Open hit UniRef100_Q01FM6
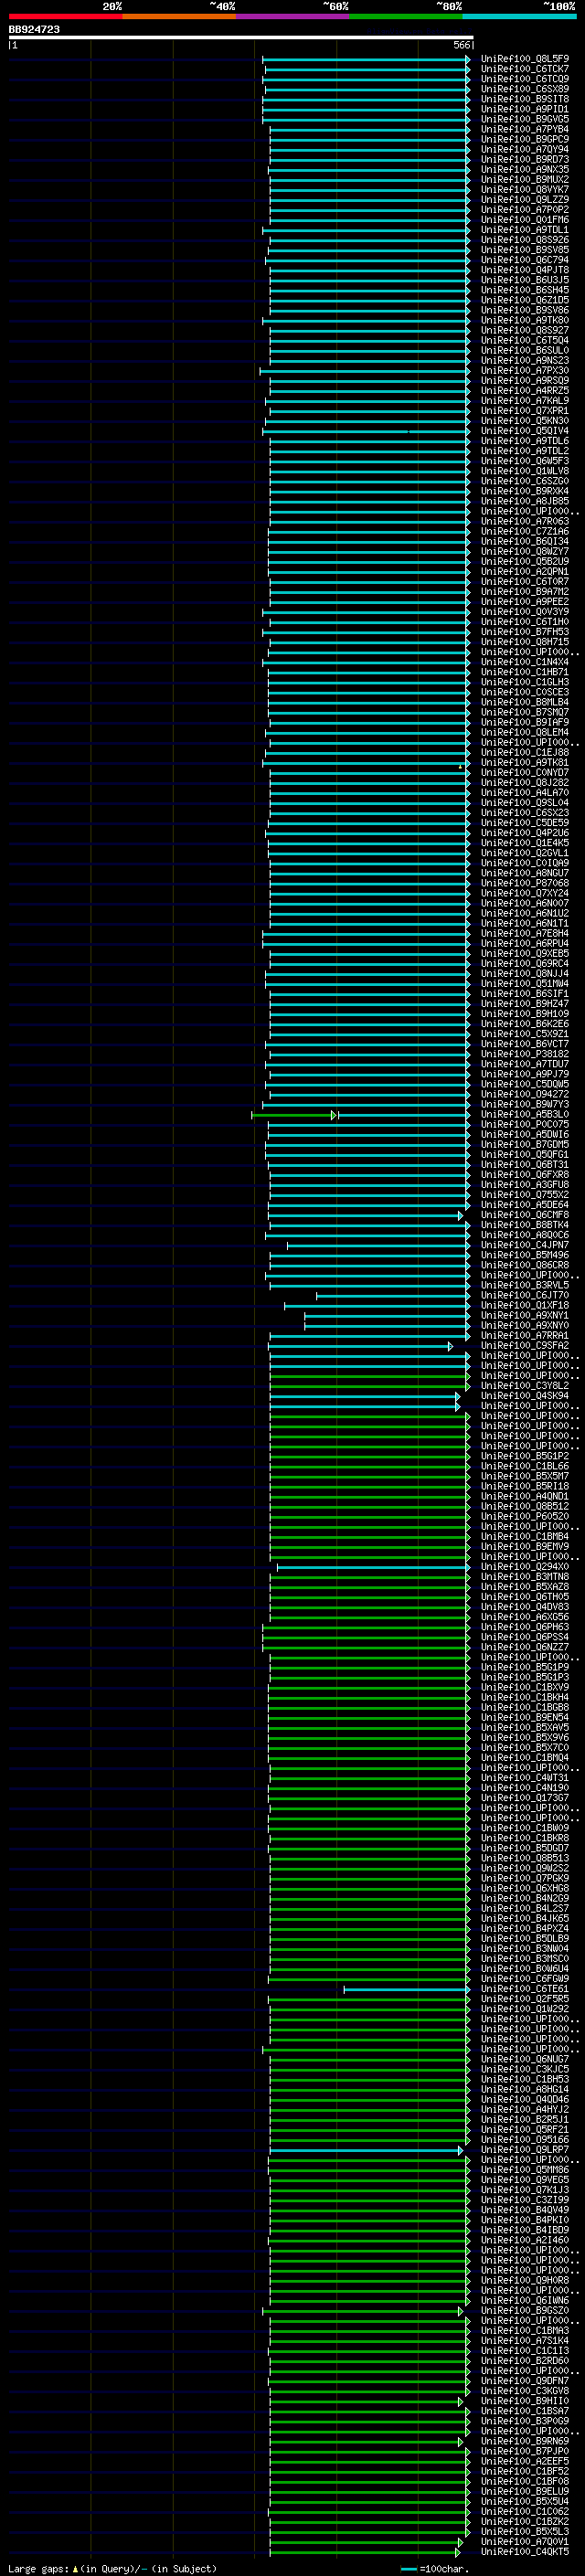Image resolution: width=585 pixels, height=2576 pixels. pyautogui.click(x=525, y=220)
